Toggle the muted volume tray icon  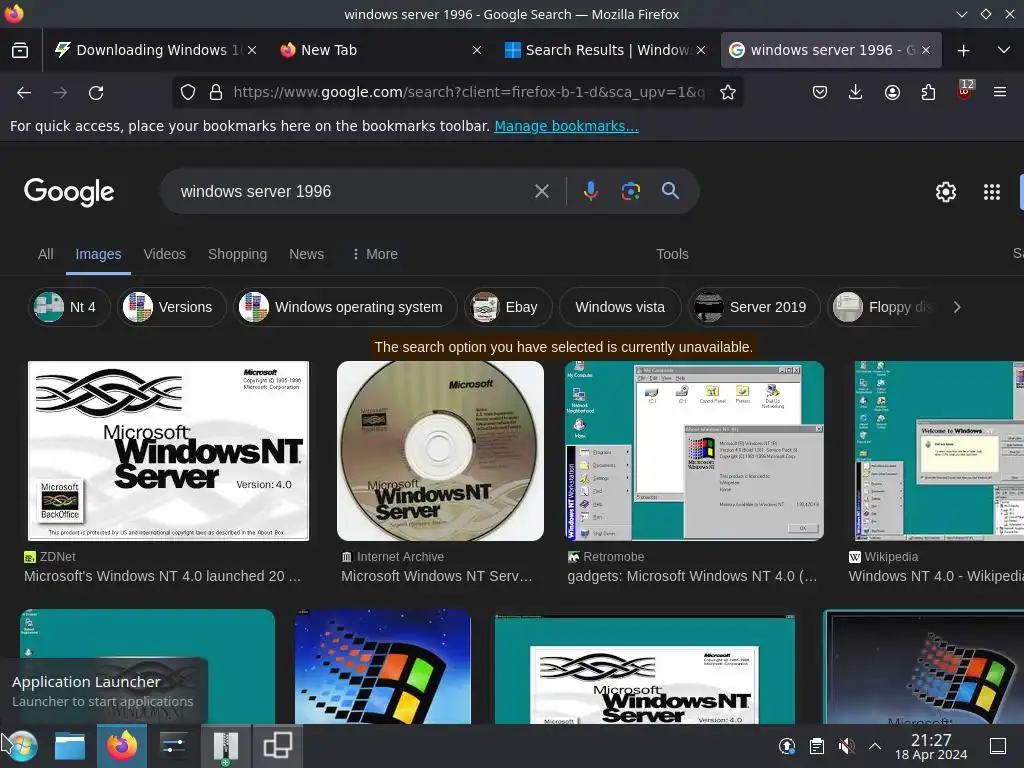coord(846,746)
